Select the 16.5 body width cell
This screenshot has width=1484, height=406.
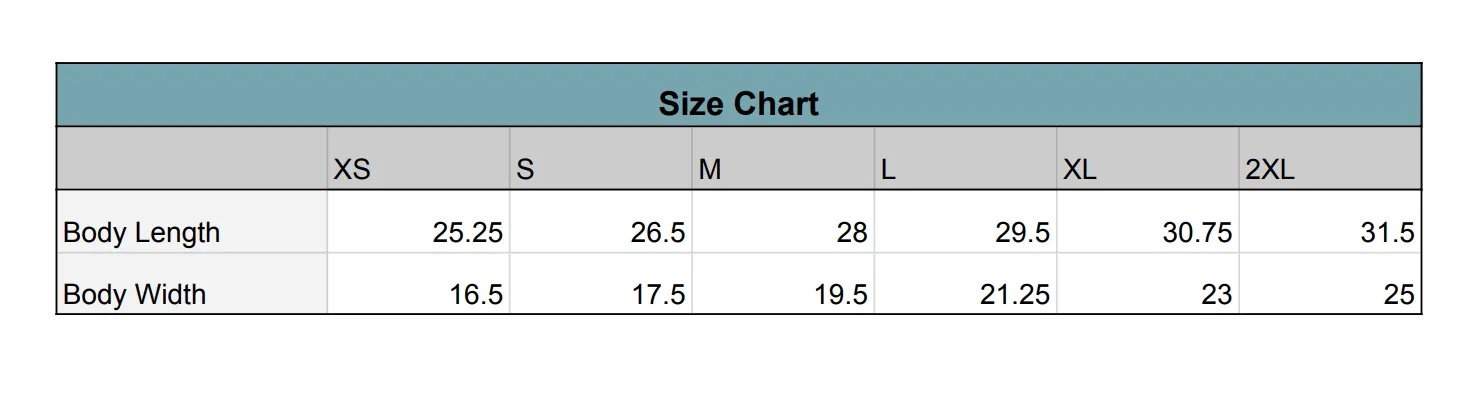(419, 283)
